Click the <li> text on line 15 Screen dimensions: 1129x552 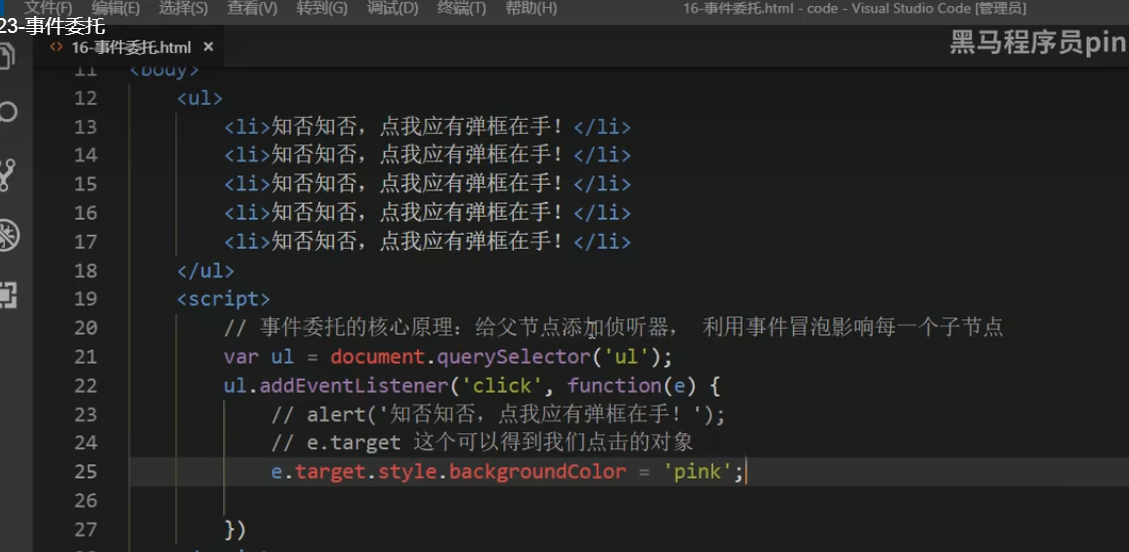click(x=427, y=184)
